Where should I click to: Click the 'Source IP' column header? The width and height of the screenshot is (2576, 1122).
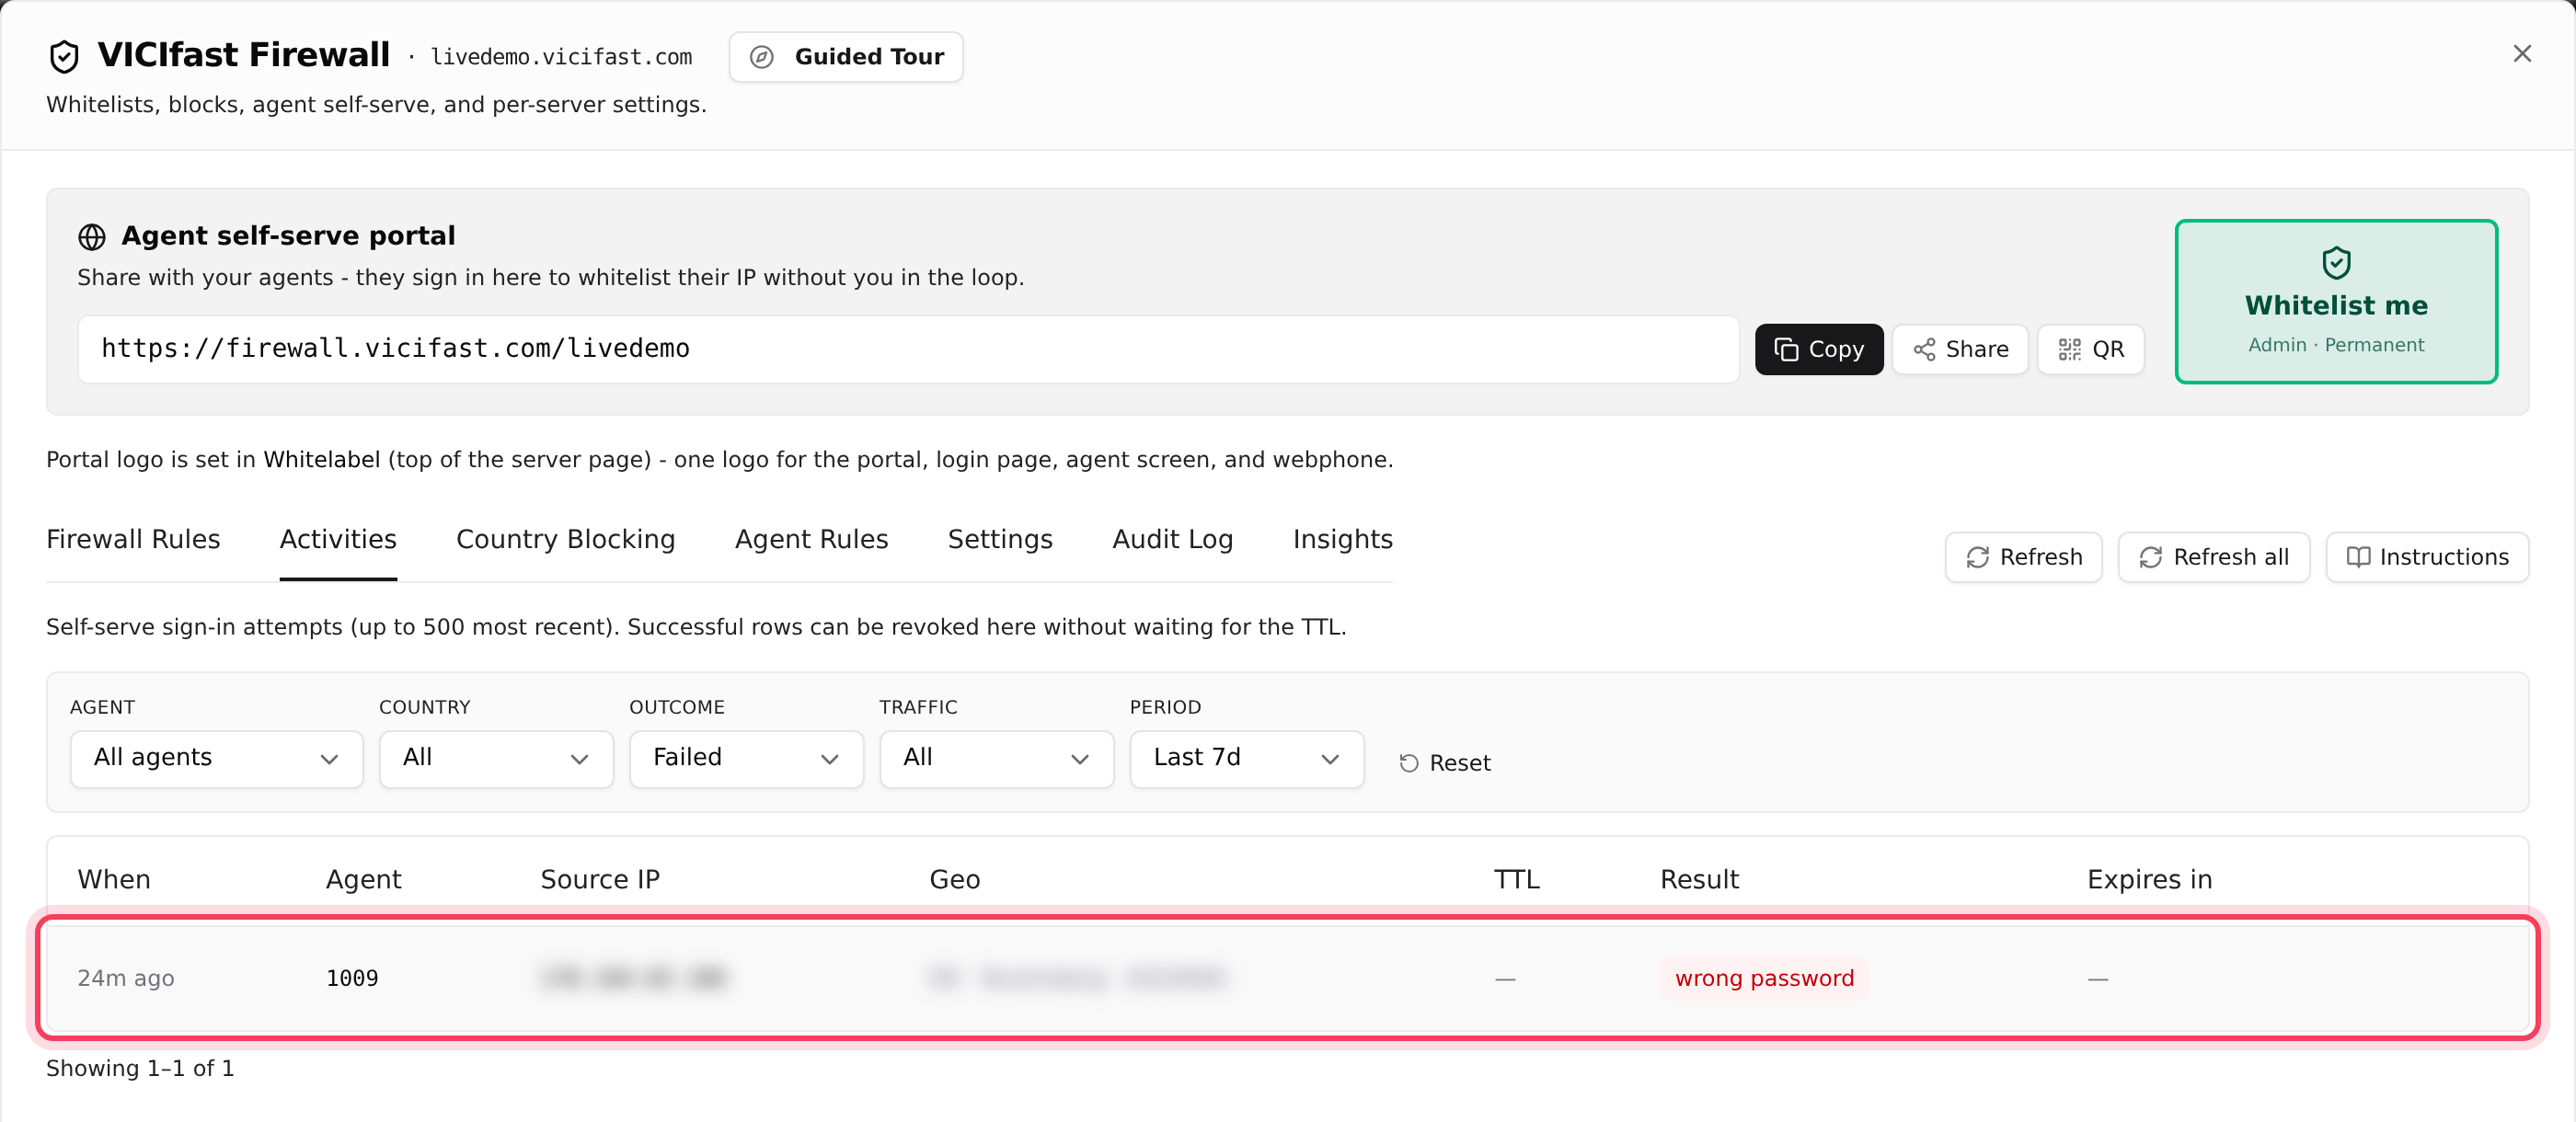tap(600, 880)
